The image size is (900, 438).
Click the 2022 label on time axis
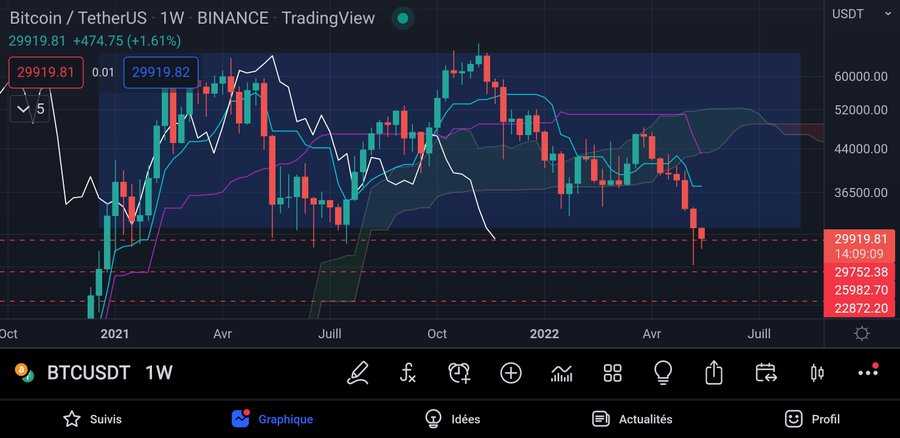544,334
